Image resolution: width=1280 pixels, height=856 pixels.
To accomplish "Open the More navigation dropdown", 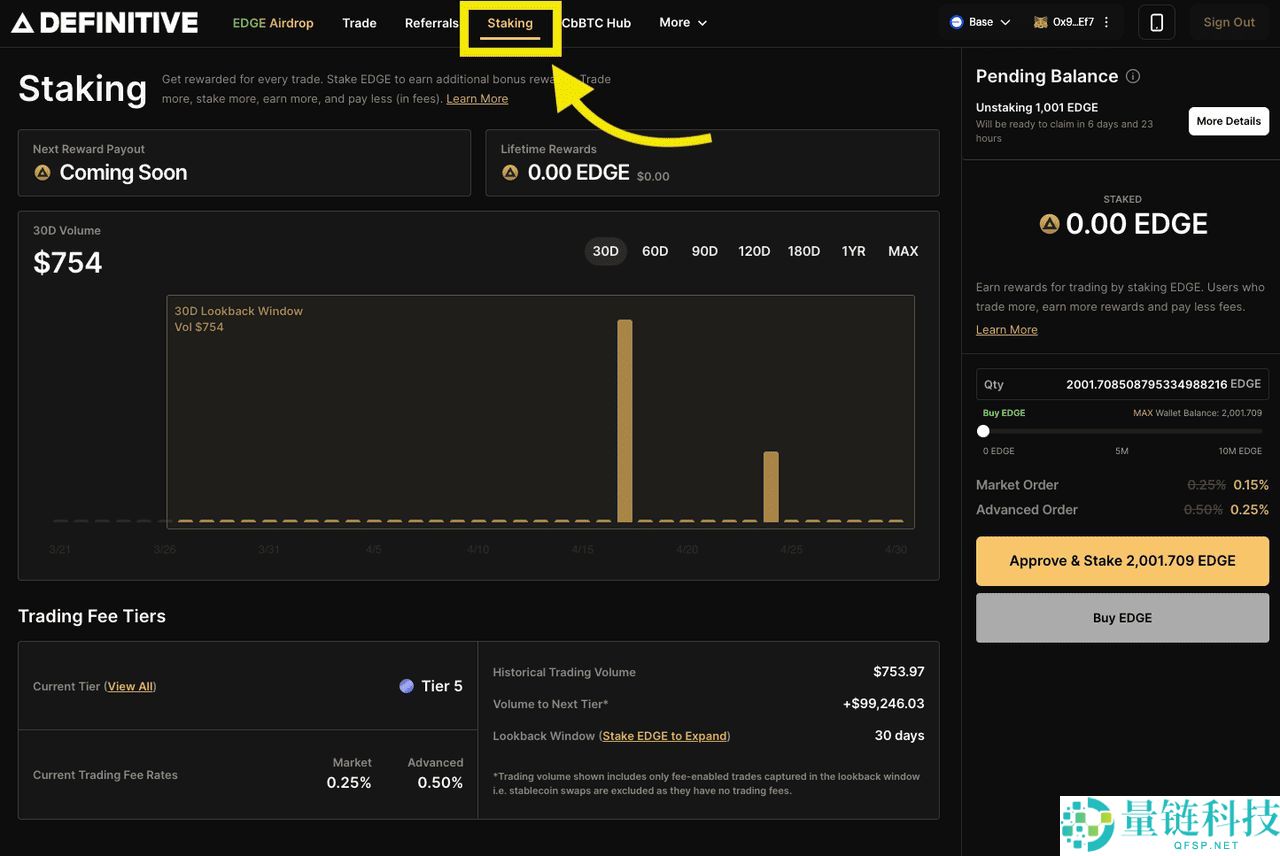I will point(682,22).
